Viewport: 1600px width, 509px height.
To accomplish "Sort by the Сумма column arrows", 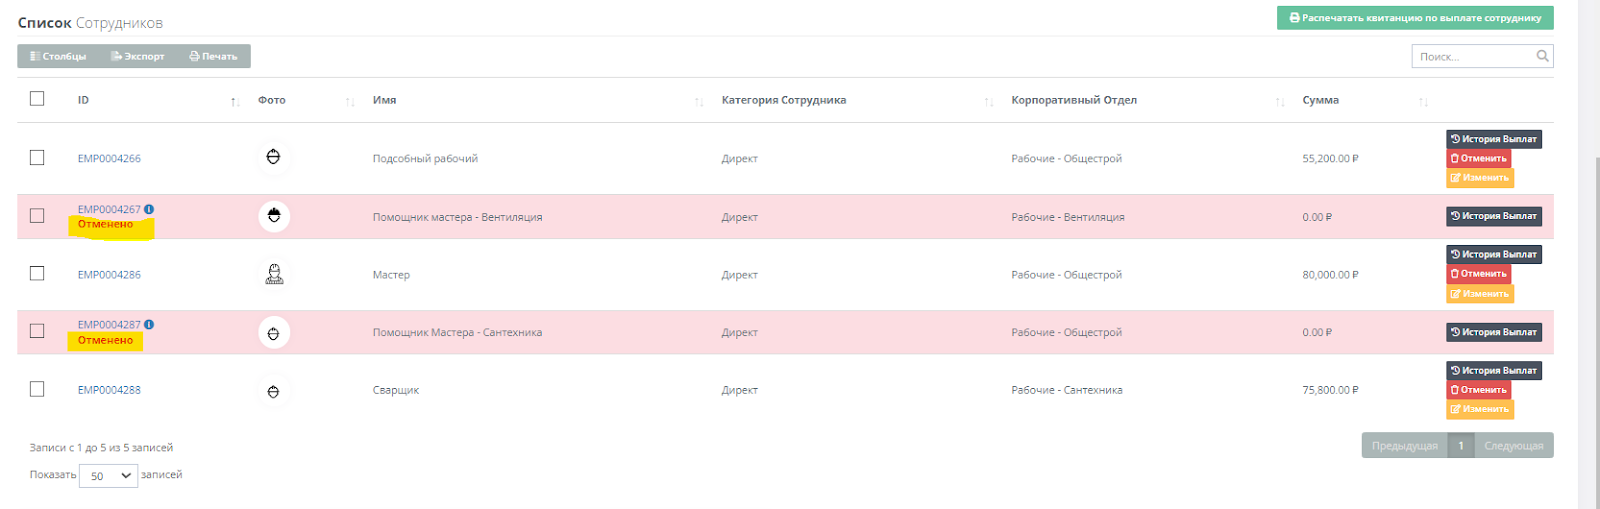I will click(x=1423, y=101).
